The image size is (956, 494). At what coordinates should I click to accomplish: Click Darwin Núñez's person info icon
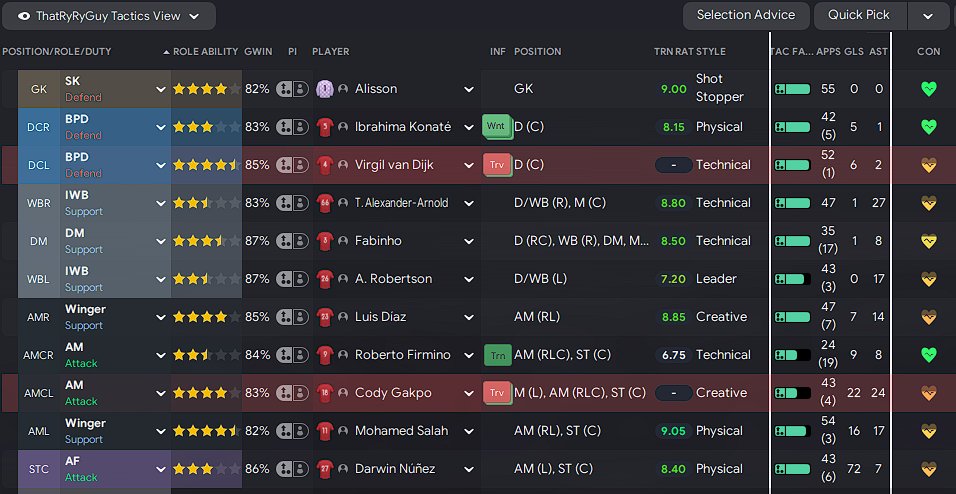tap(343, 469)
